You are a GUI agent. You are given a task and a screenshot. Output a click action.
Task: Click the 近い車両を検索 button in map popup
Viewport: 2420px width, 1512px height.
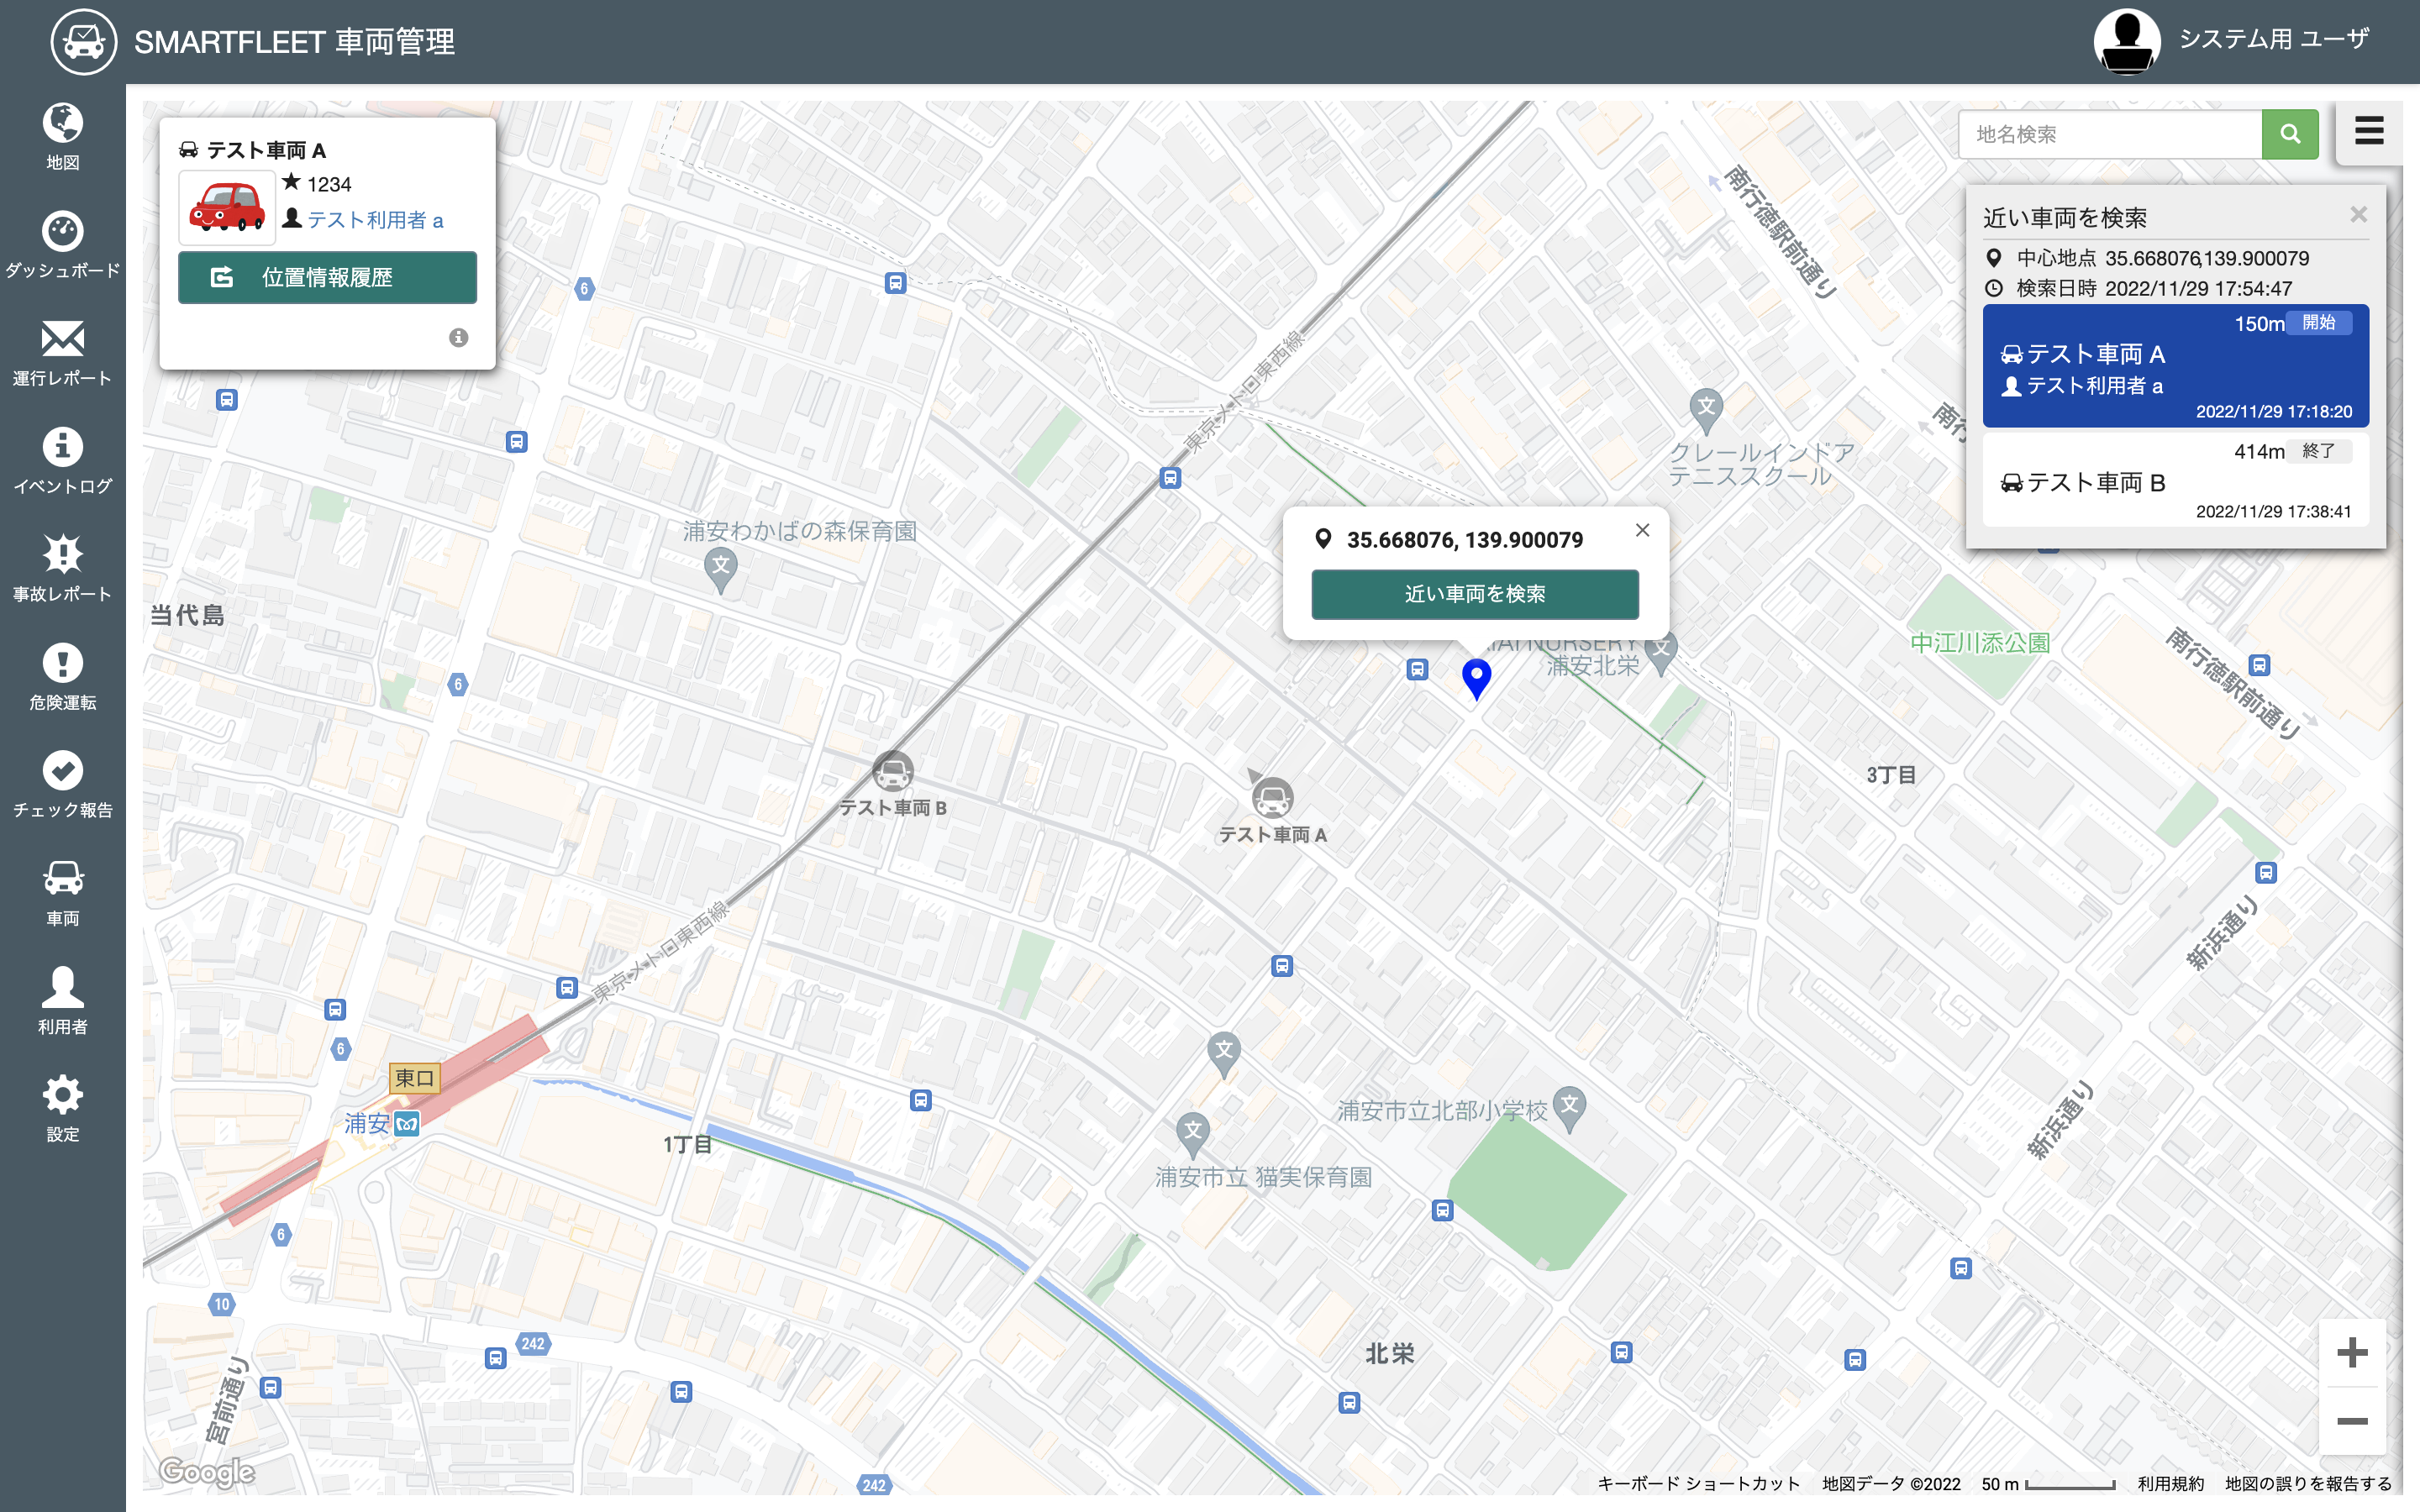pos(1475,594)
